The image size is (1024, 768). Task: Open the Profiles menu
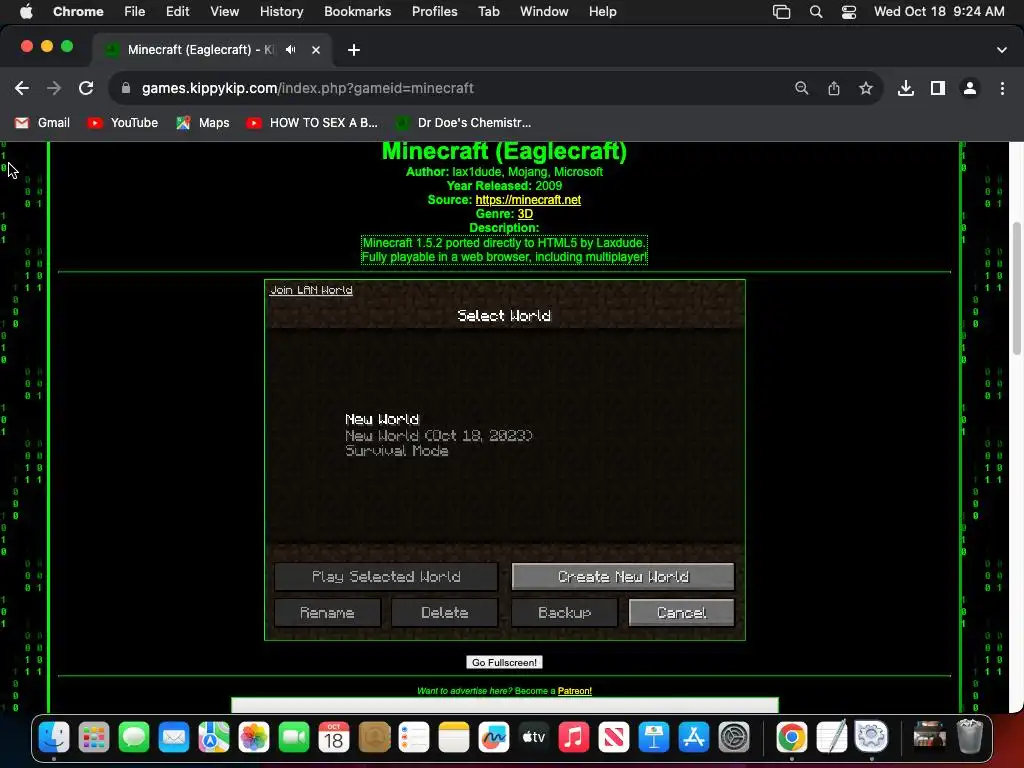435,12
